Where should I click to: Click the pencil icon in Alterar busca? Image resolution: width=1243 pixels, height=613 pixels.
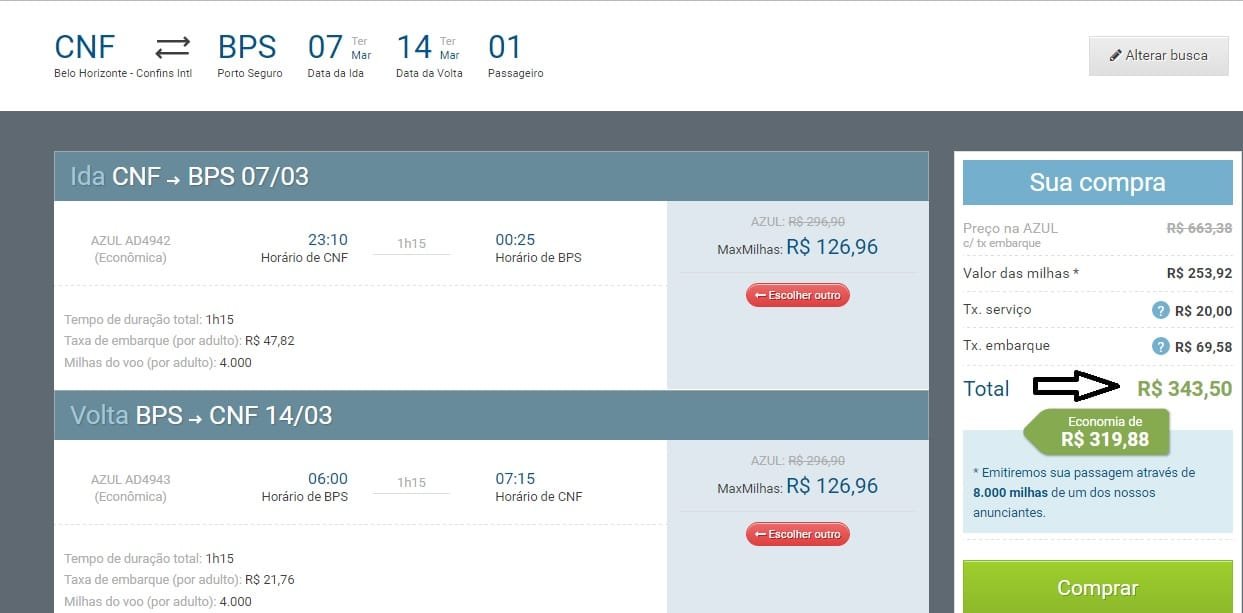(x=1115, y=56)
